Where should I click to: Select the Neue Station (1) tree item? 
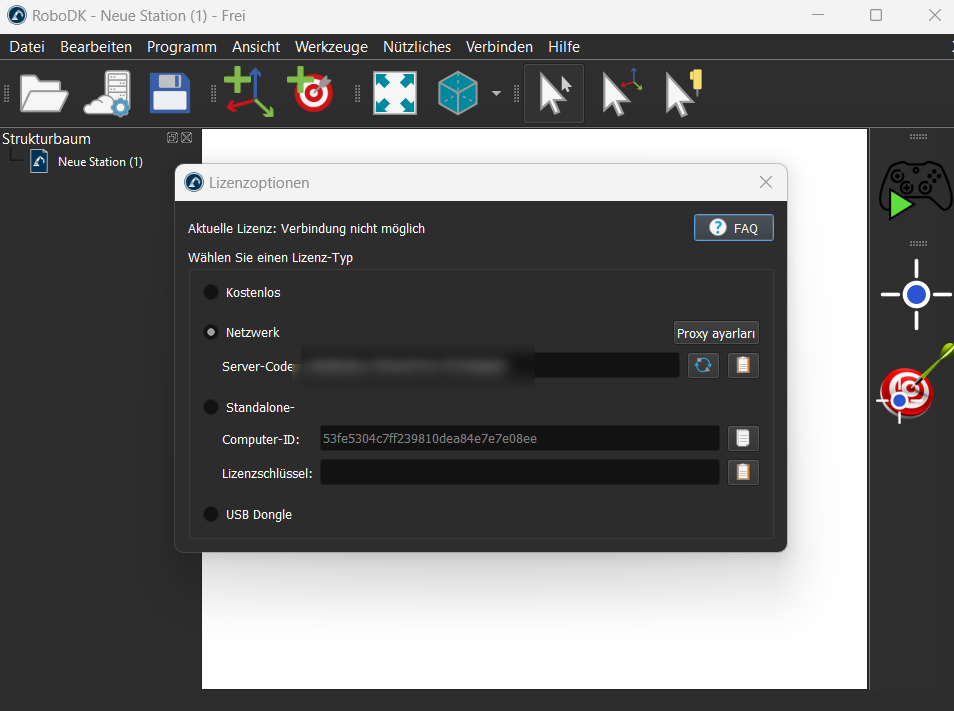[100, 162]
